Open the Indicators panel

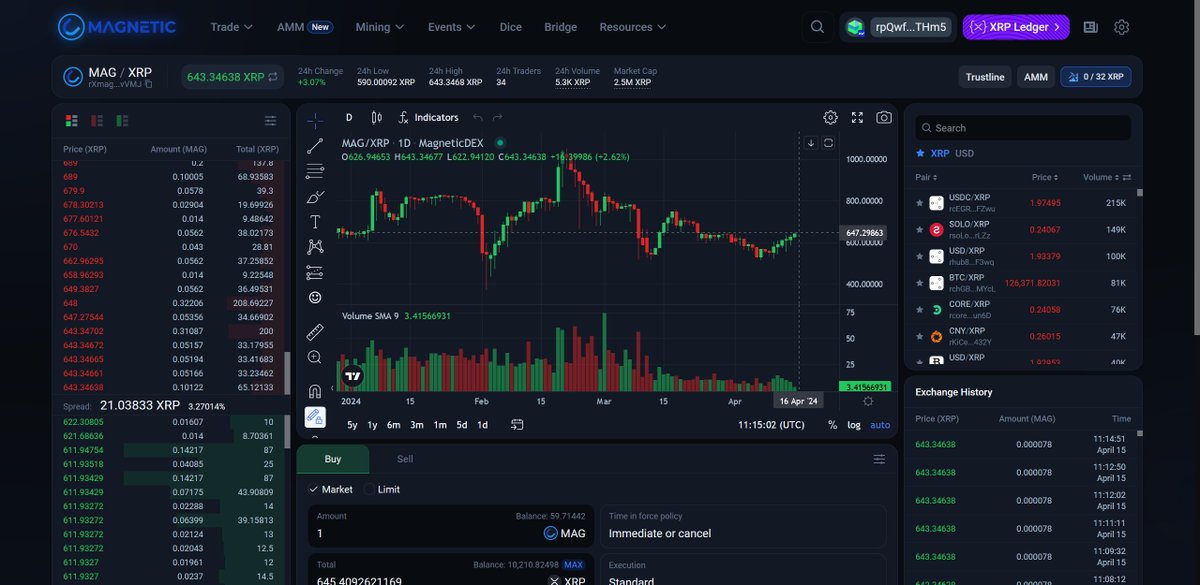tap(428, 117)
